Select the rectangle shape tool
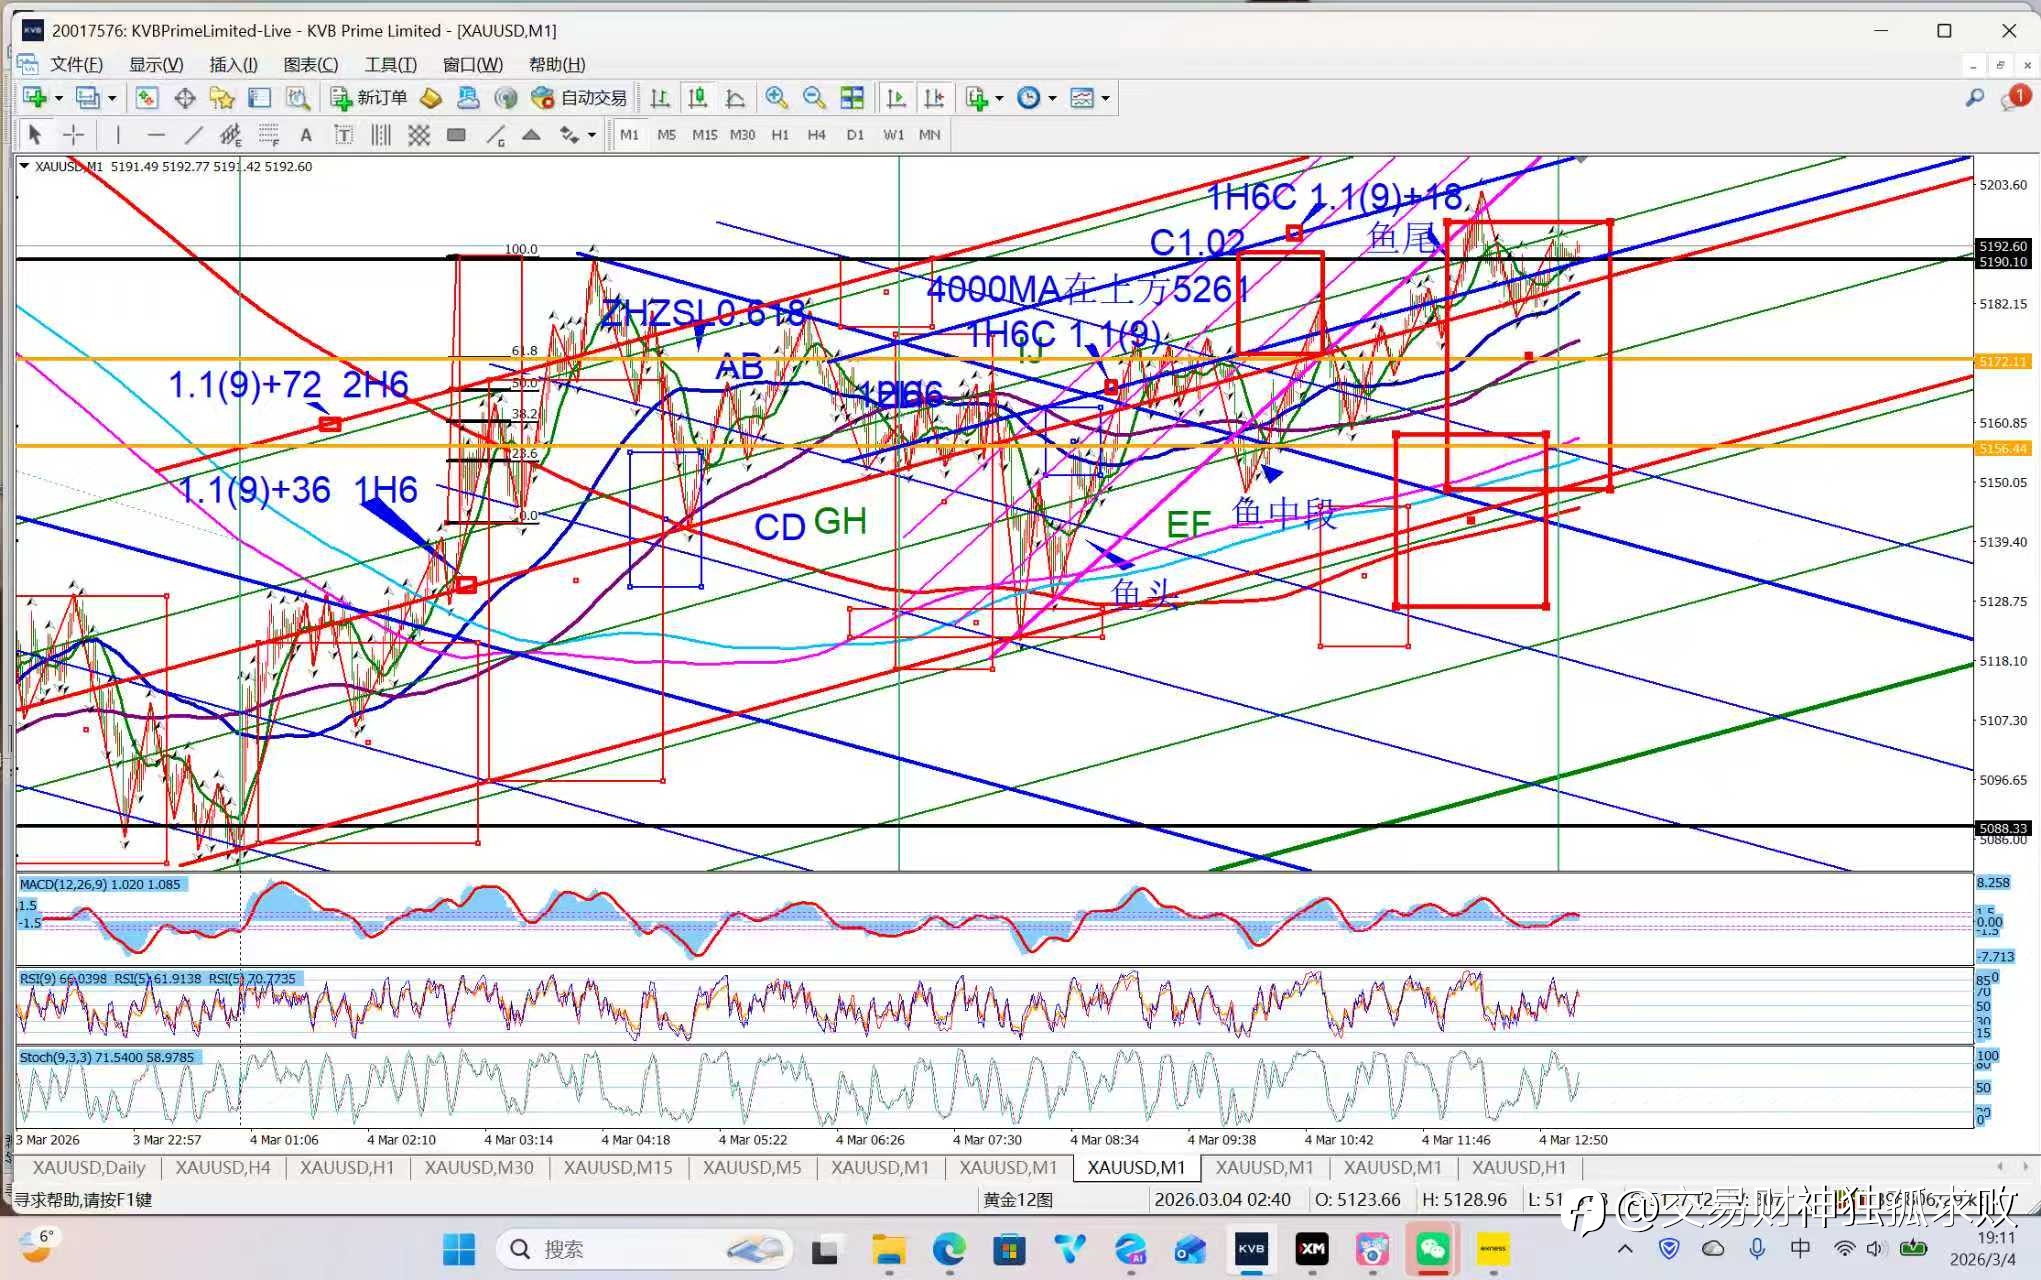Screen dimensions: 2041x1280 (x=456, y=135)
